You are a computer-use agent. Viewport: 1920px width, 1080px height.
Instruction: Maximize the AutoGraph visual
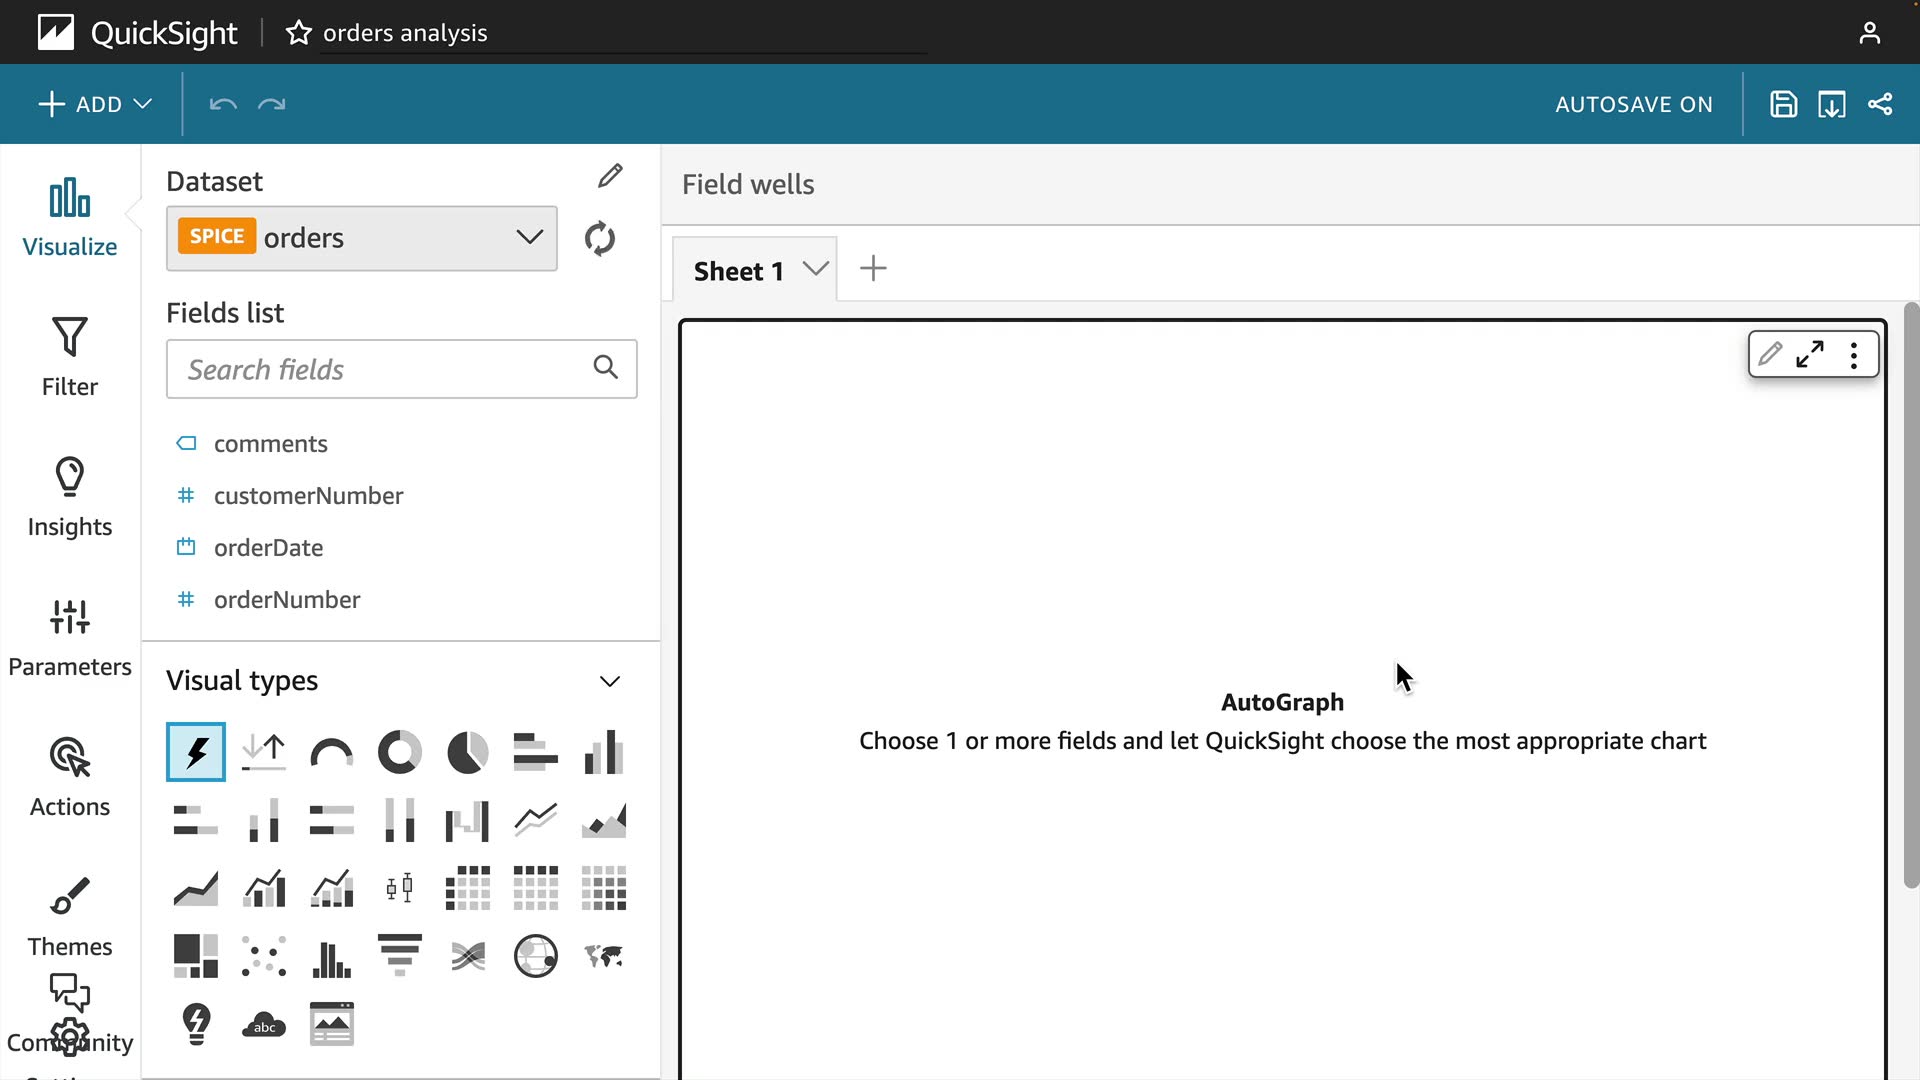(1810, 355)
